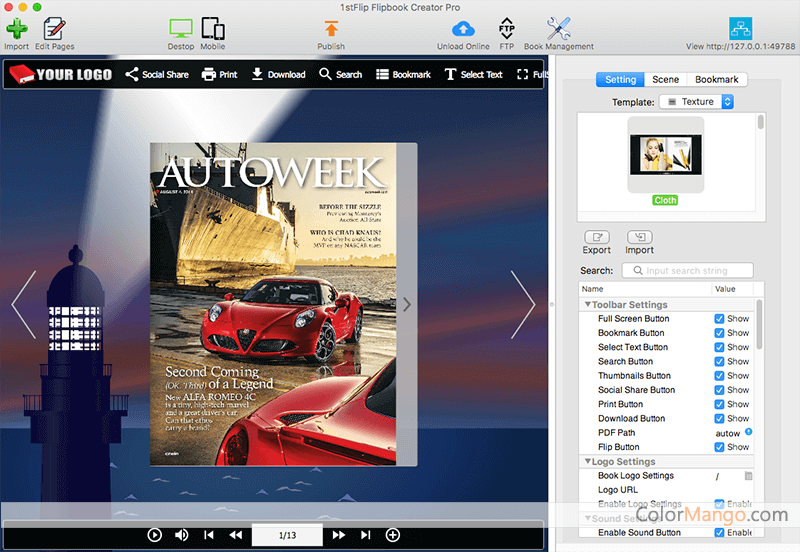Click the small arrow on book edge
The width and height of the screenshot is (800, 552).
point(407,305)
